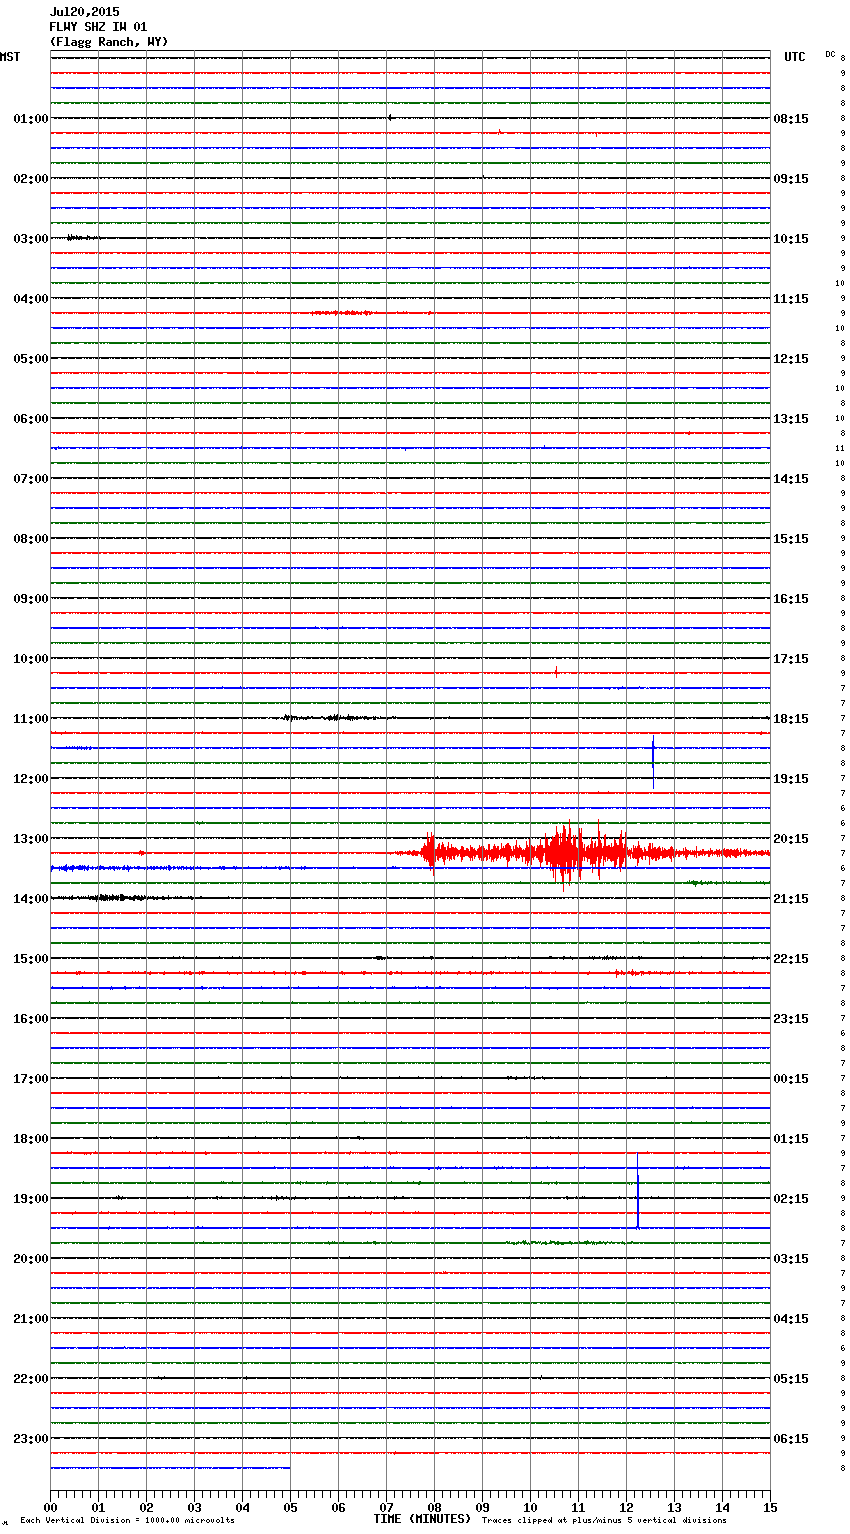Click the MST timezone header
This screenshot has width=850, height=1534.
pyautogui.click(x=10, y=57)
